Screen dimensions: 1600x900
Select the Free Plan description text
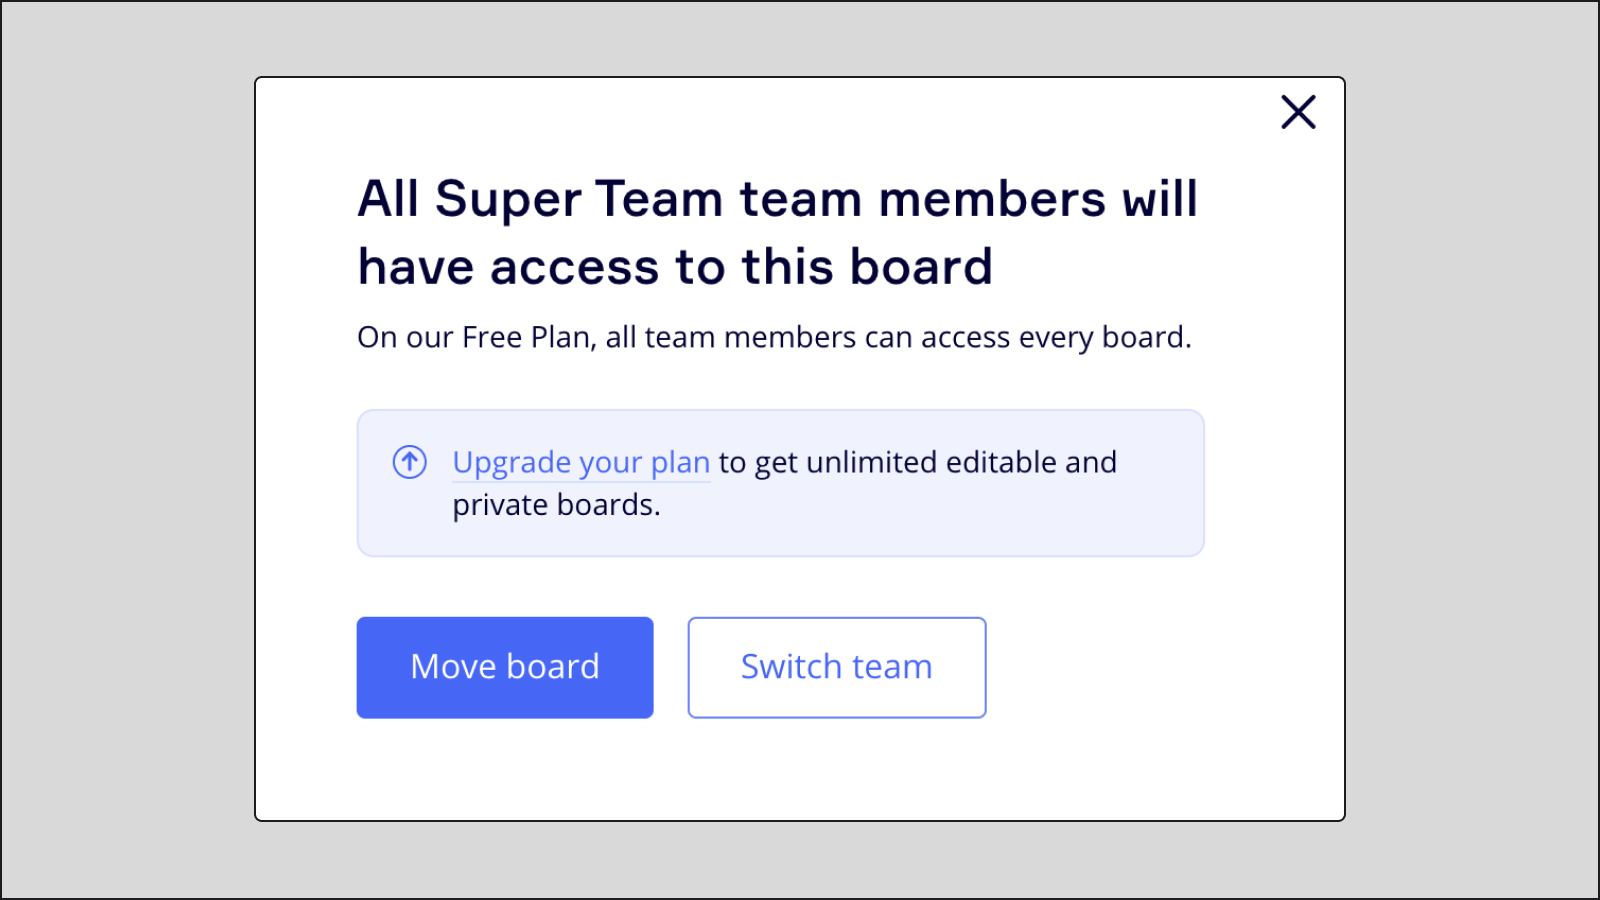[774, 337]
